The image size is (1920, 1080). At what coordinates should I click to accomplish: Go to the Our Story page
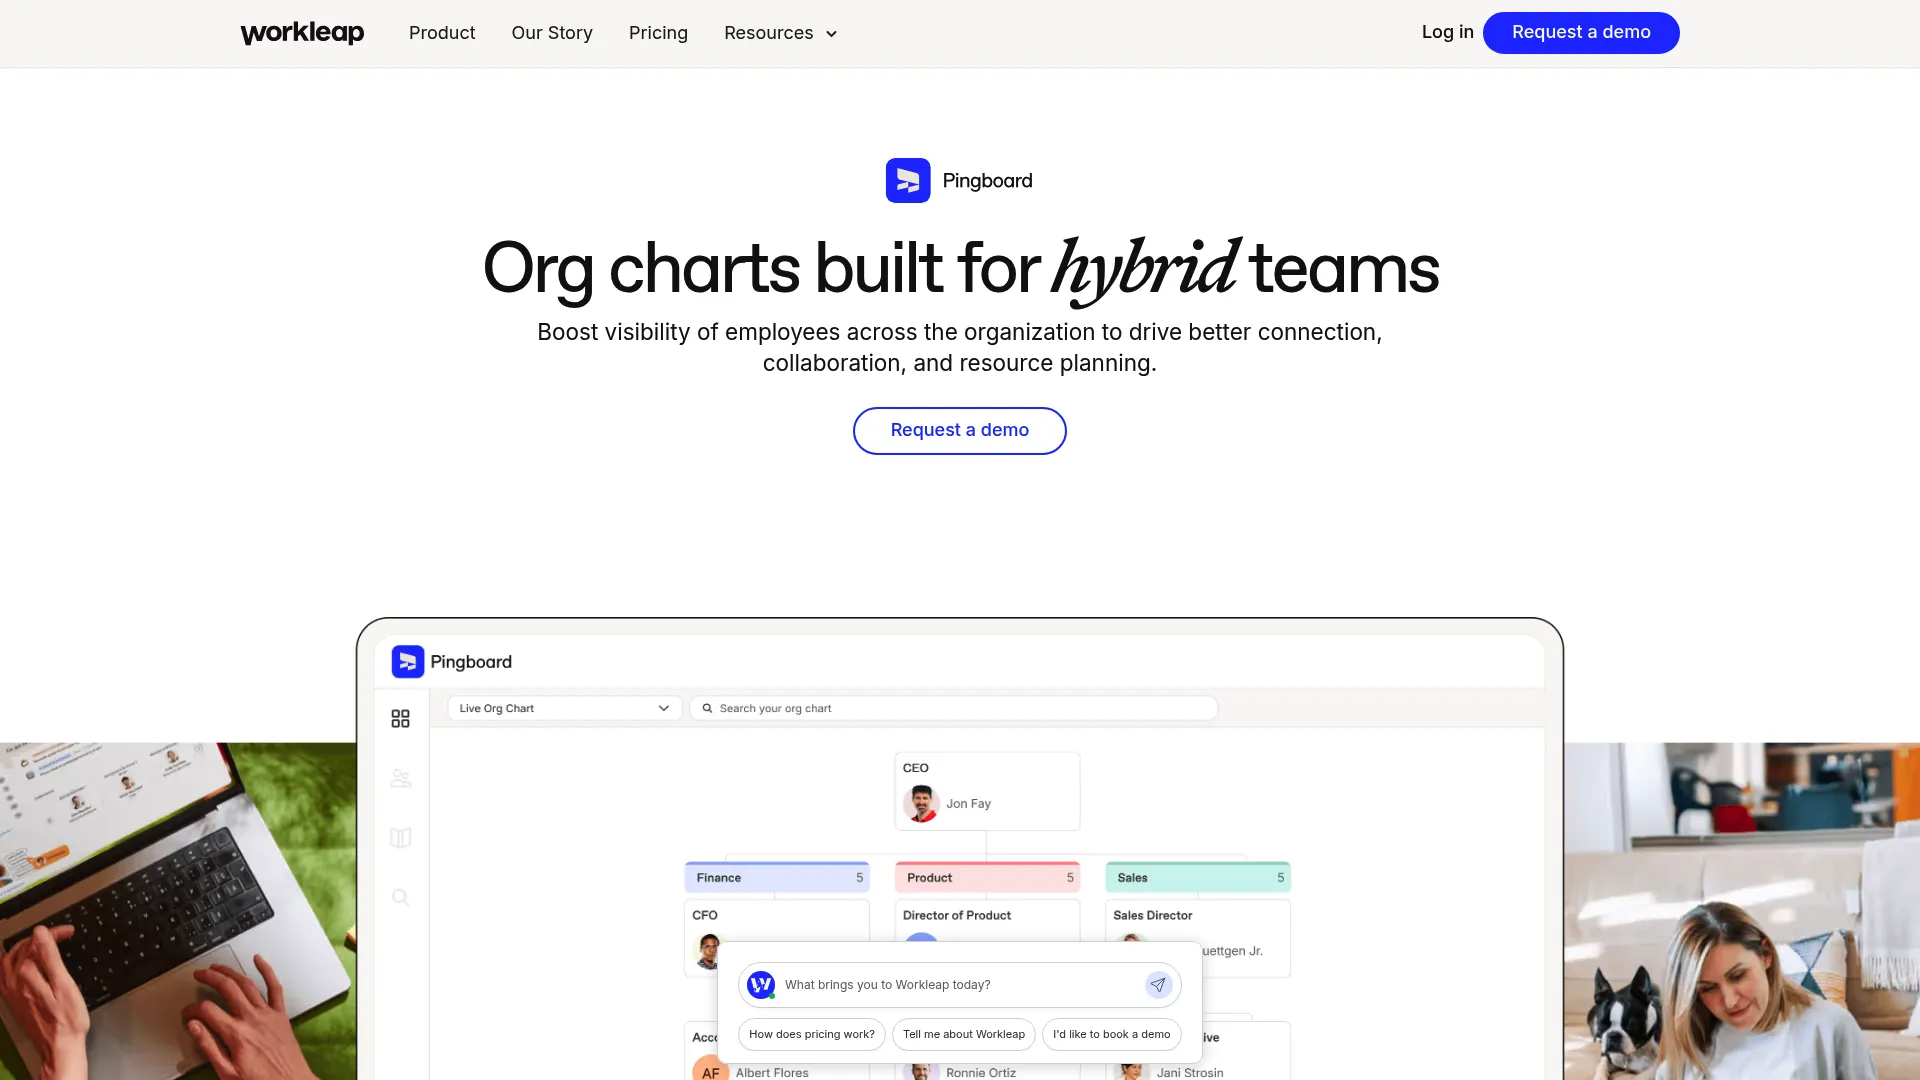click(552, 33)
